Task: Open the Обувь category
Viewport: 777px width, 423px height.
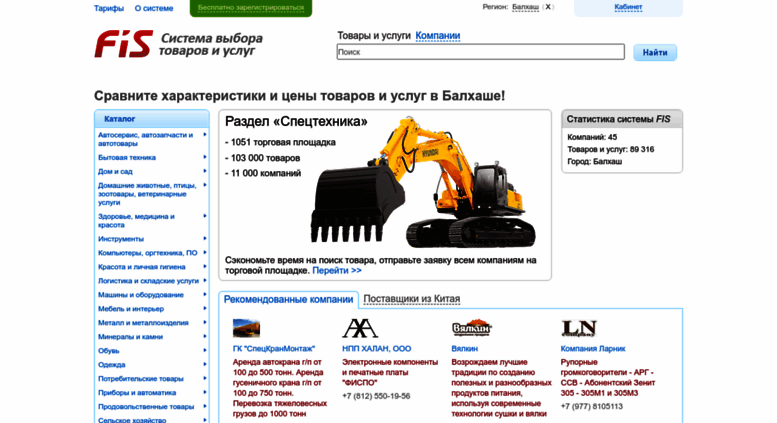Action: click(x=109, y=351)
